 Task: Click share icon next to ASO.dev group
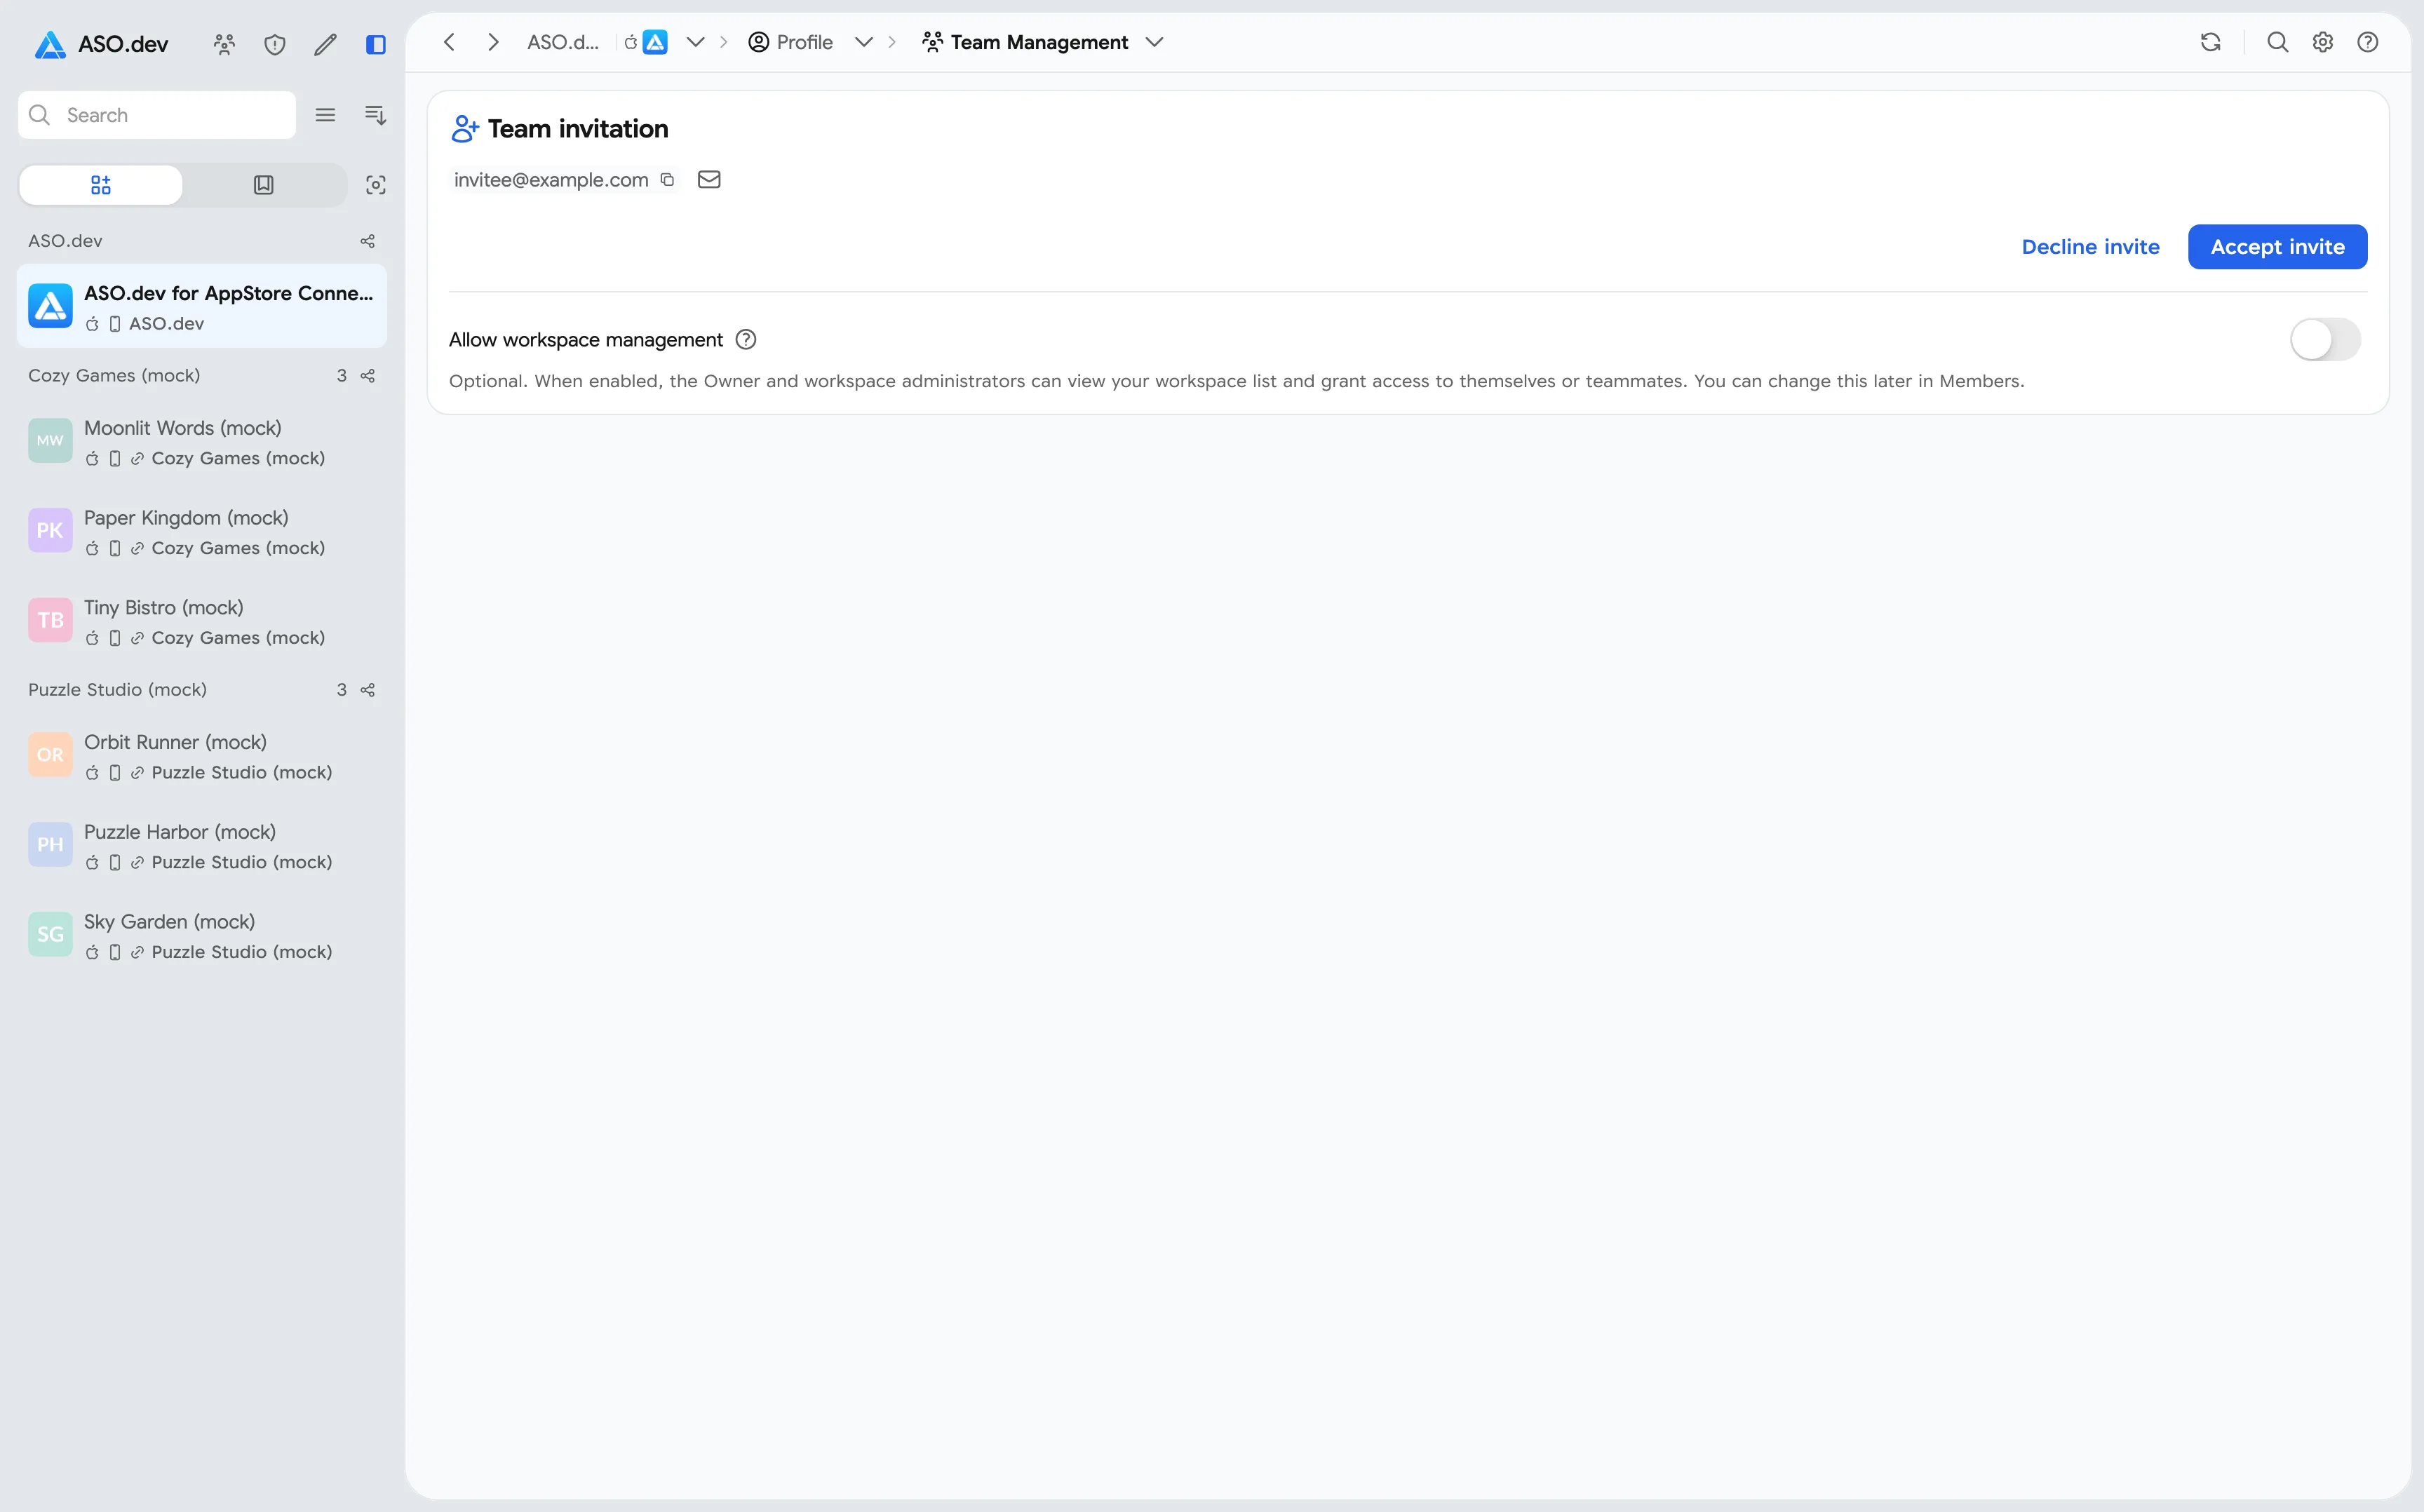368,241
